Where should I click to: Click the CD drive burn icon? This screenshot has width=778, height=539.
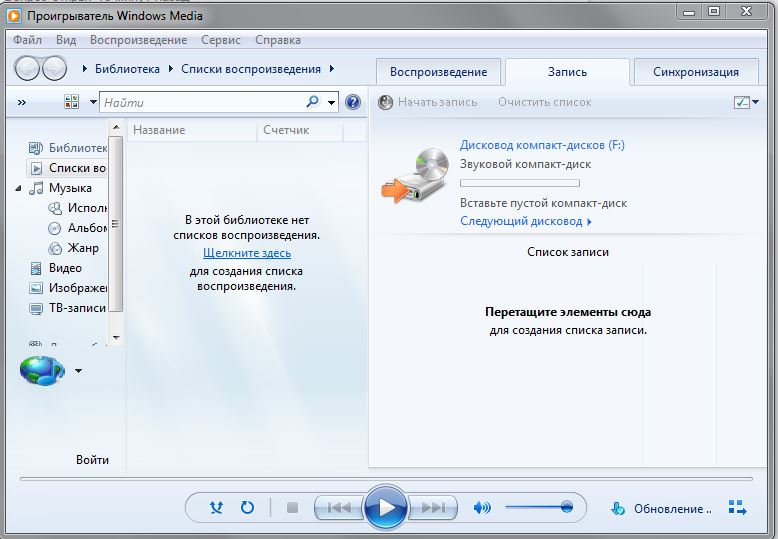[414, 176]
